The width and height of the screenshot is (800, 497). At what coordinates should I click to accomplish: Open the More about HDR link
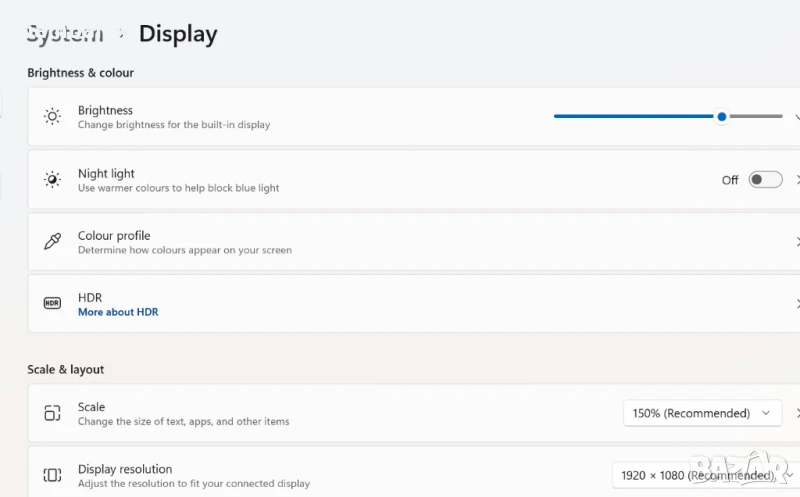tap(118, 312)
